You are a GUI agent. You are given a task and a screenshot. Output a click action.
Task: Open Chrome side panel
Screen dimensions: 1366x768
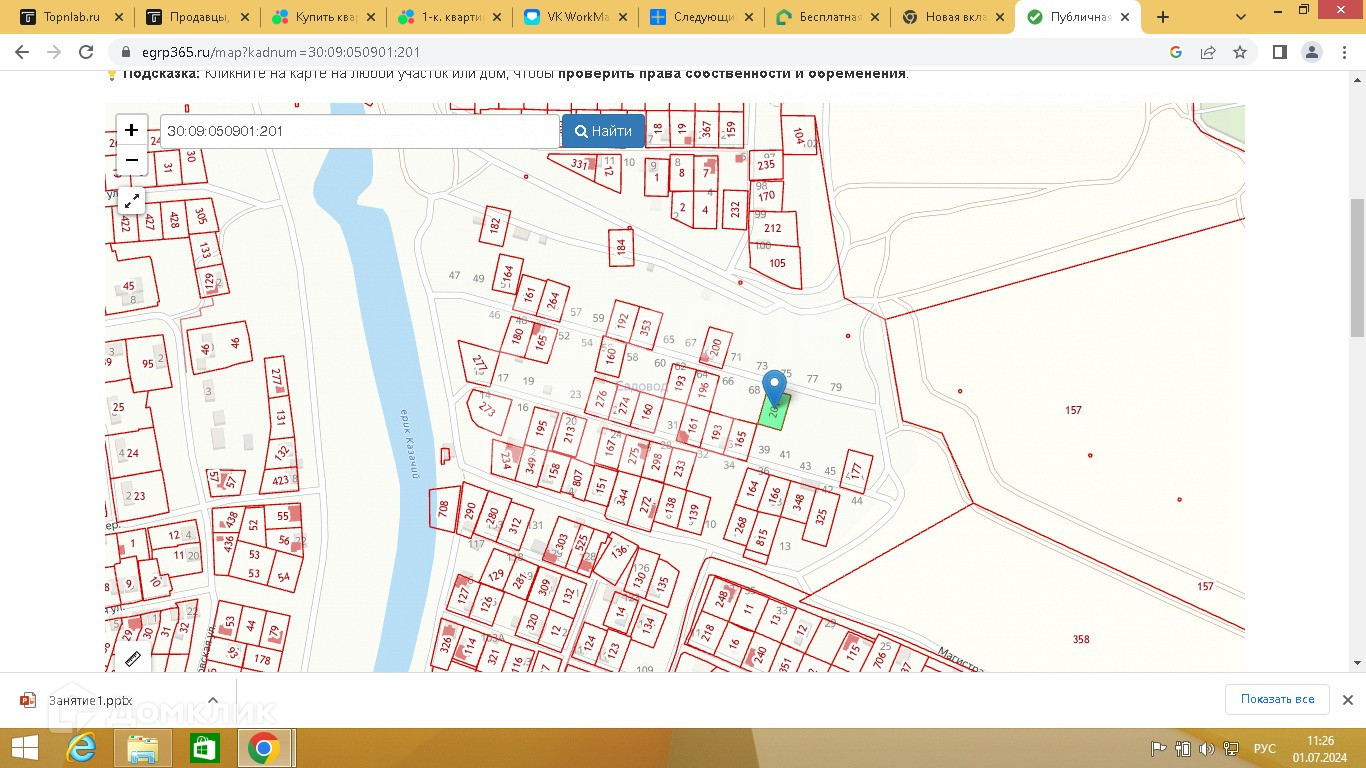pos(1279,52)
